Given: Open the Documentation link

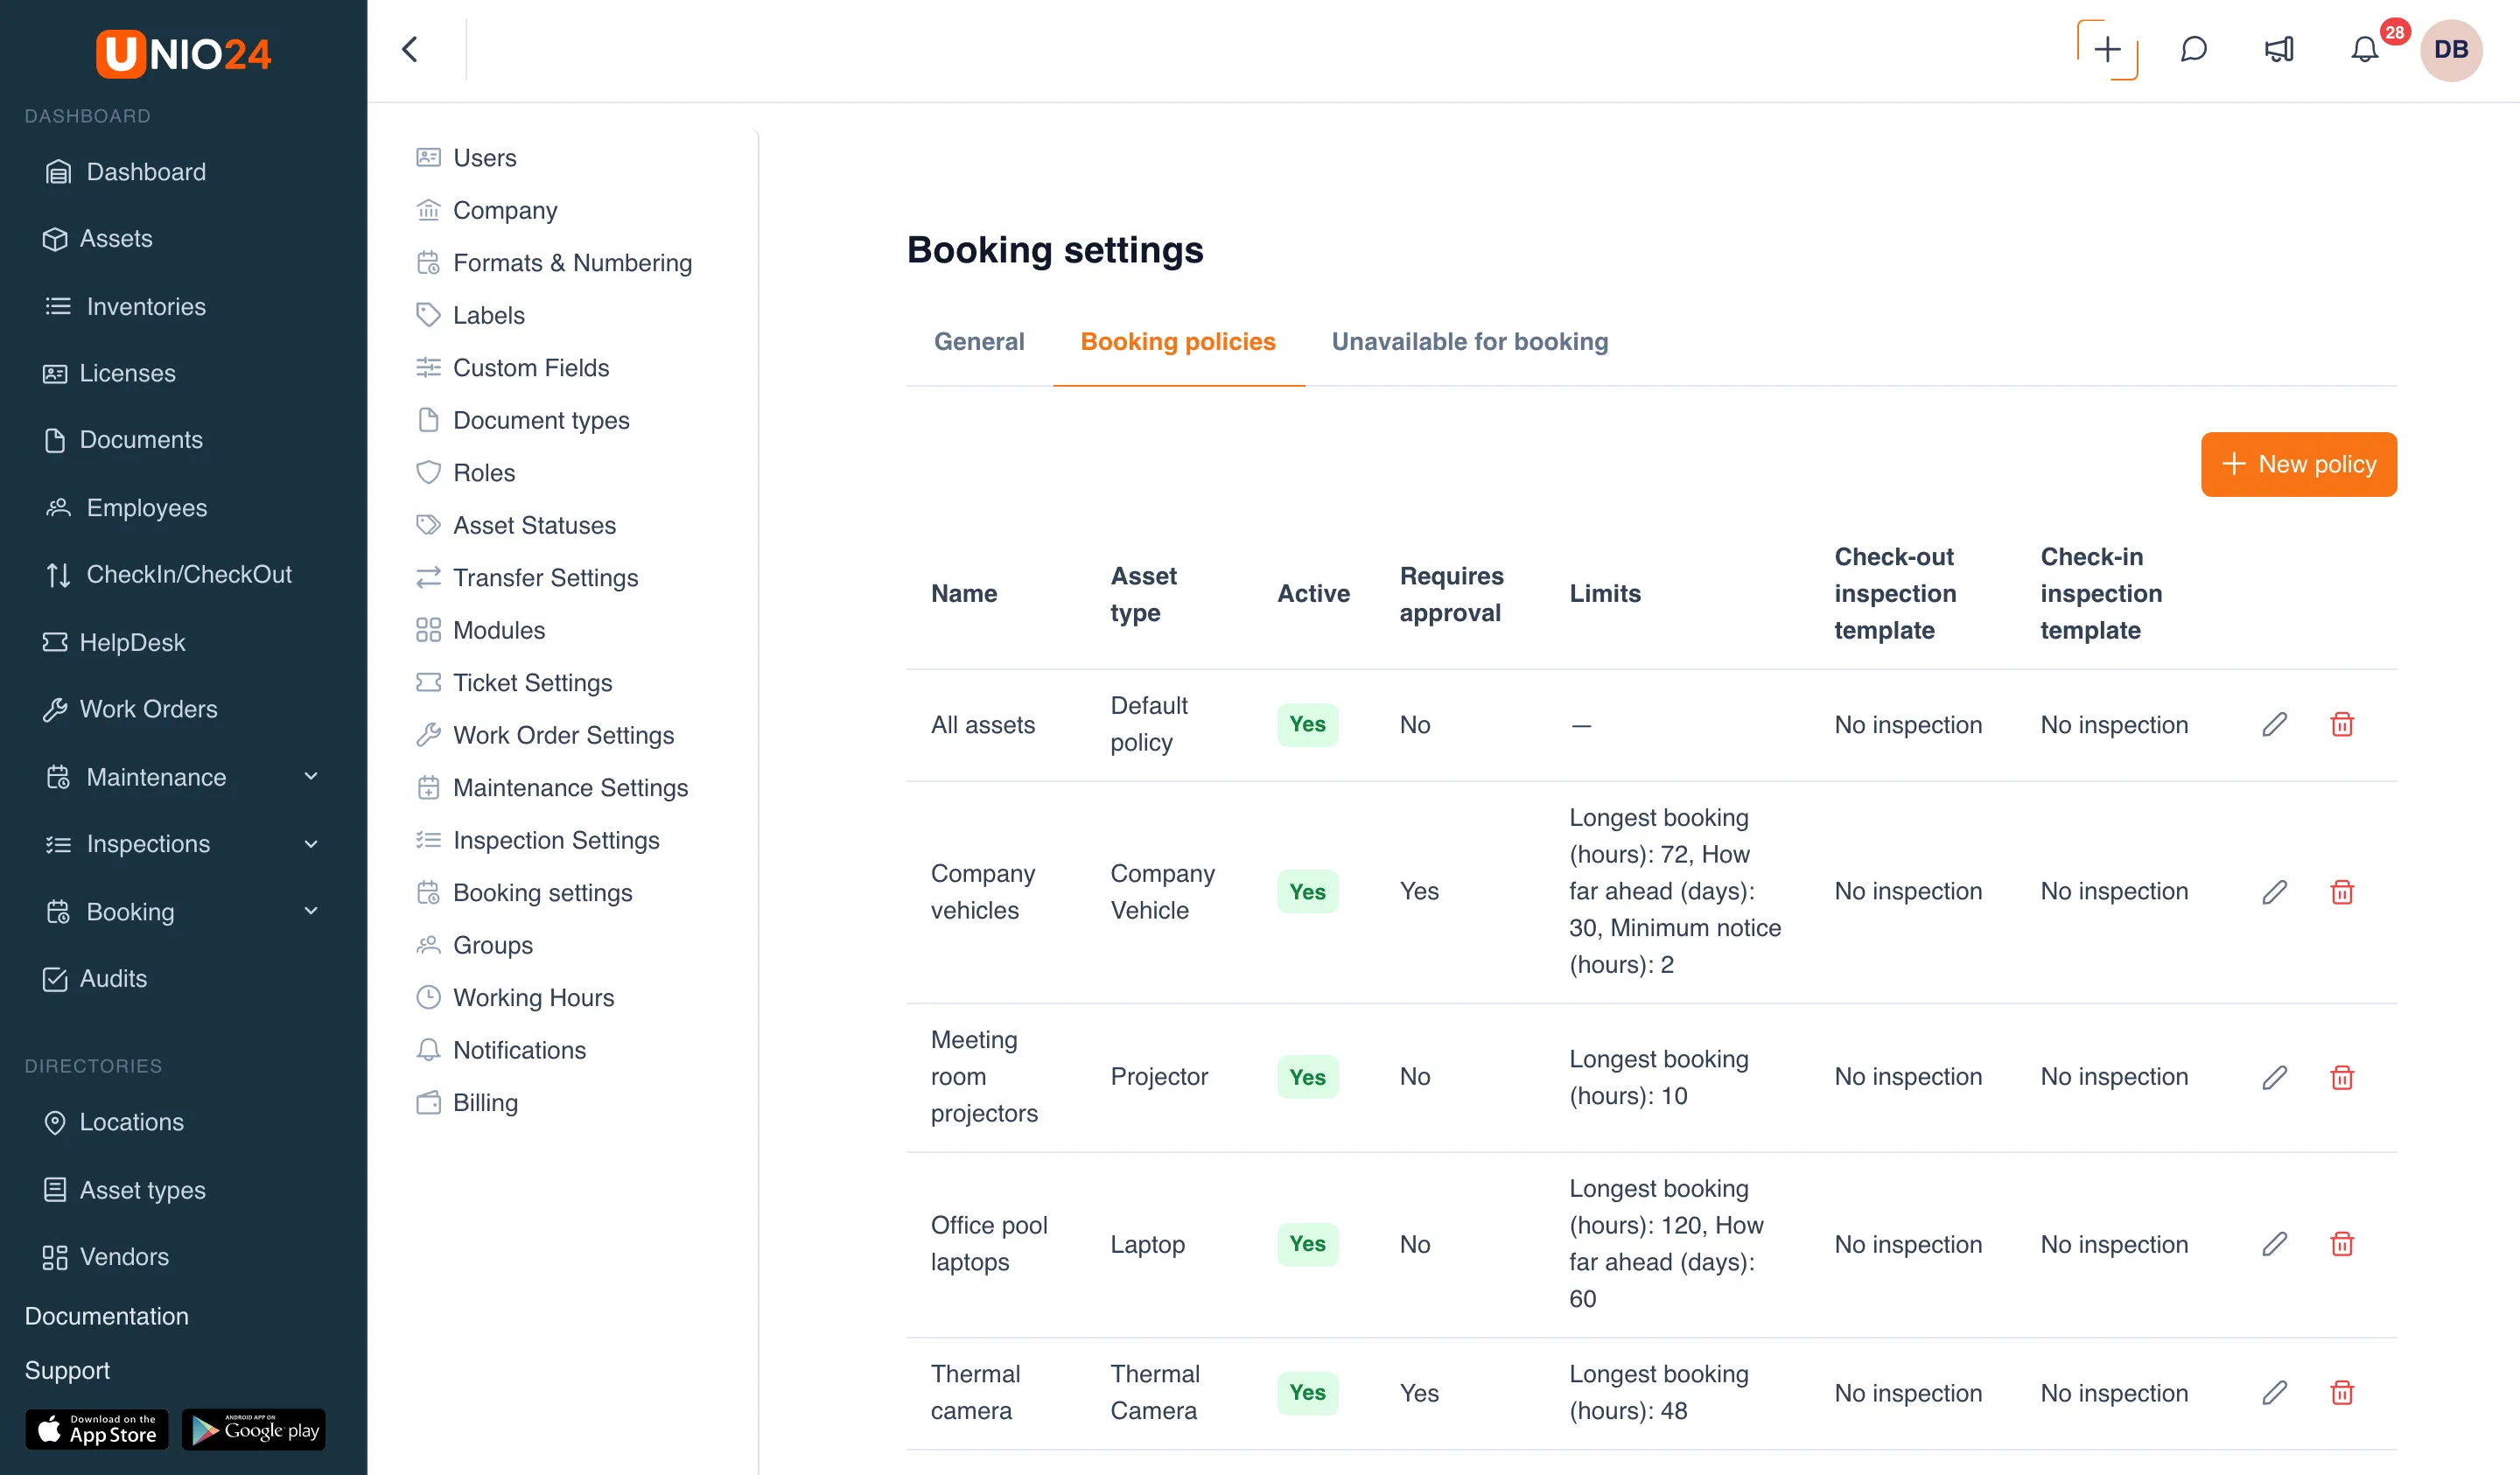Looking at the screenshot, I should 106,1316.
